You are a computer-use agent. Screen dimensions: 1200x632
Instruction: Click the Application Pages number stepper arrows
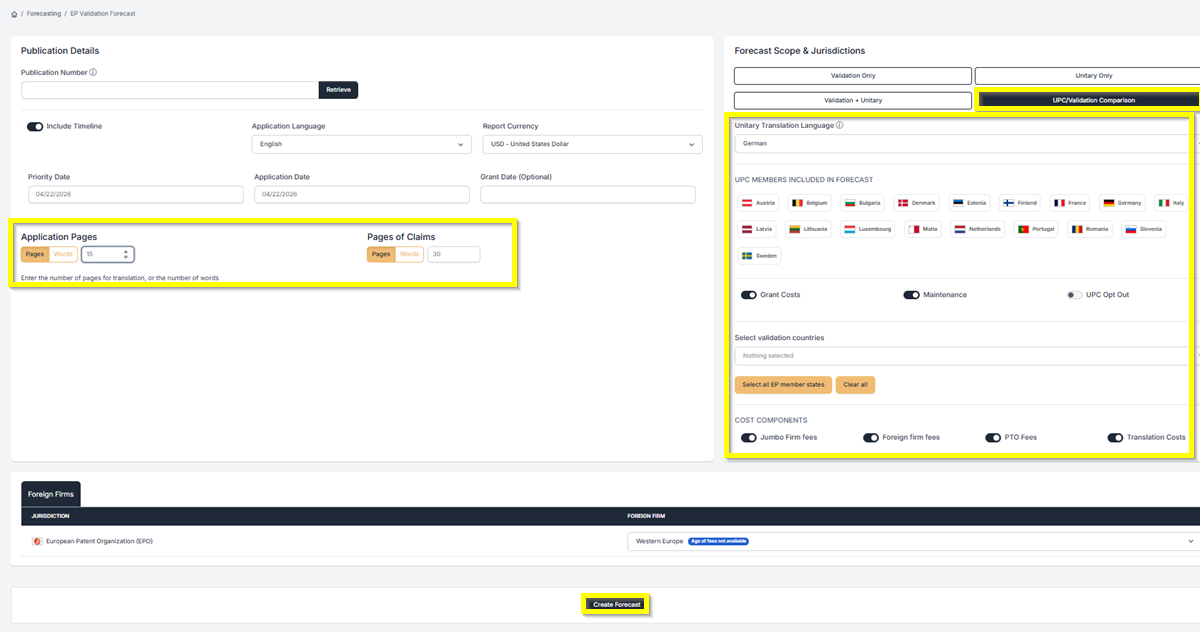pyautogui.click(x=126, y=254)
